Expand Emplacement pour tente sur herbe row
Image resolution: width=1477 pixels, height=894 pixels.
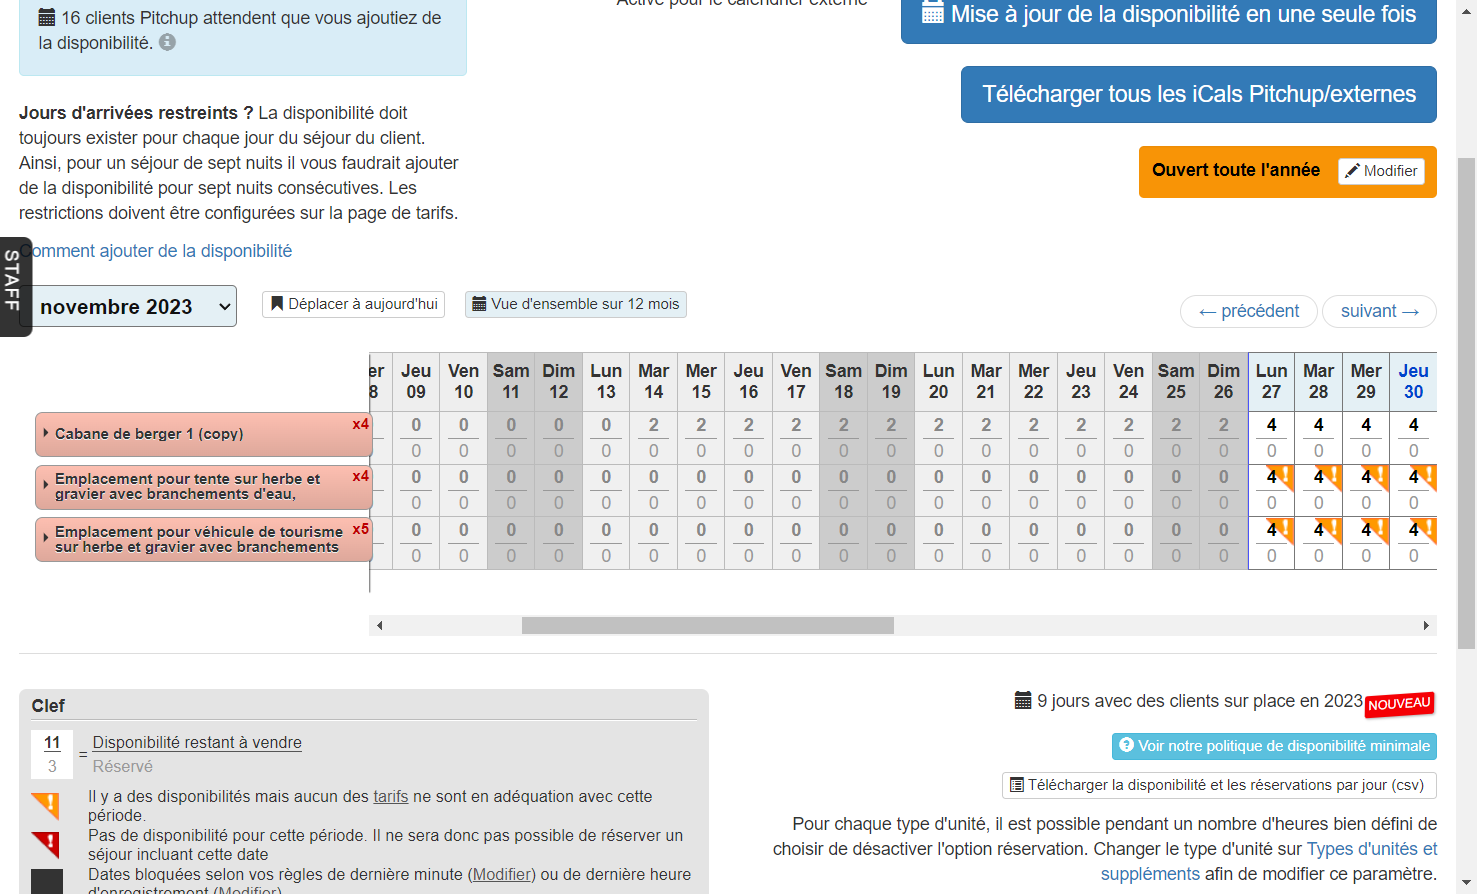46,486
